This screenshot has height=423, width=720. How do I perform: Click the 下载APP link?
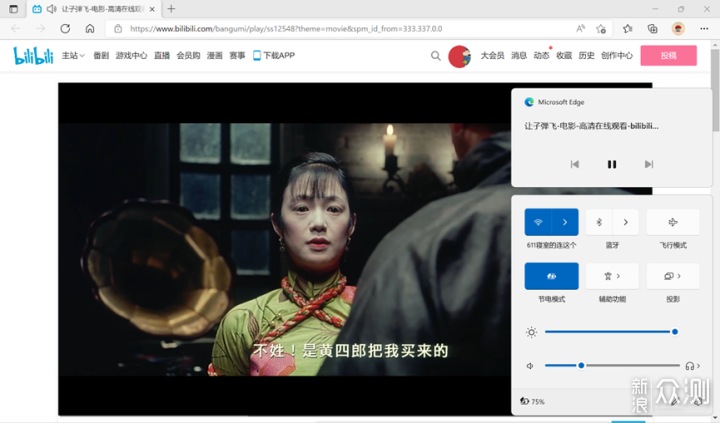[274, 56]
